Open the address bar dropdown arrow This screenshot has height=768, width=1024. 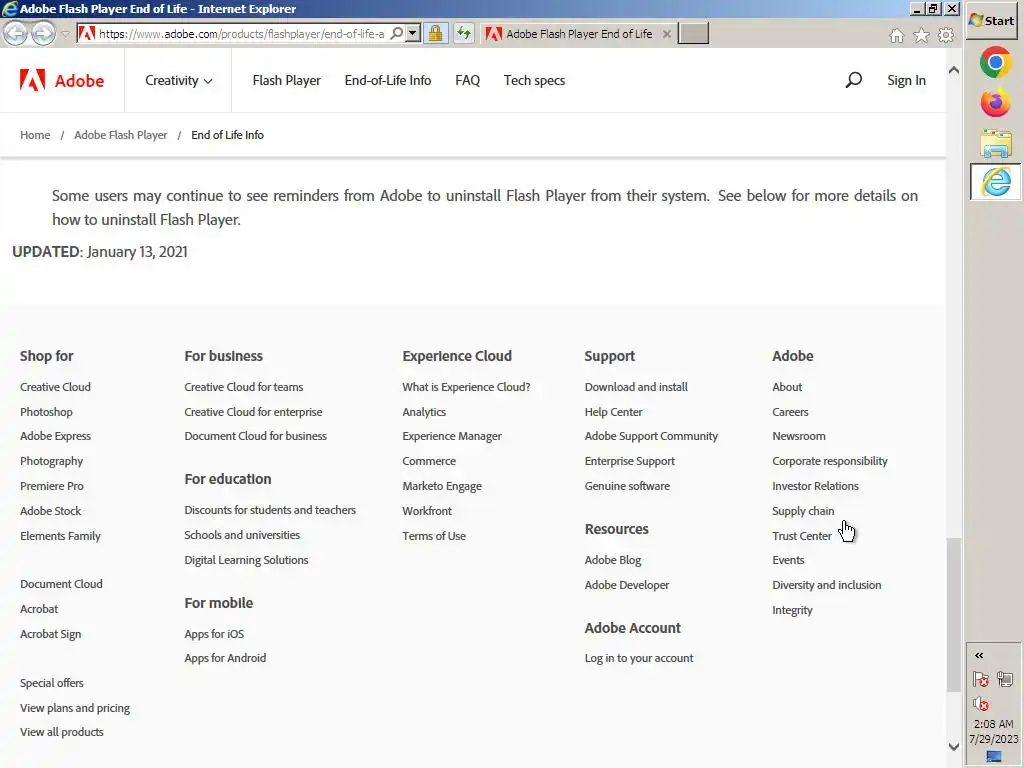[413, 33]
